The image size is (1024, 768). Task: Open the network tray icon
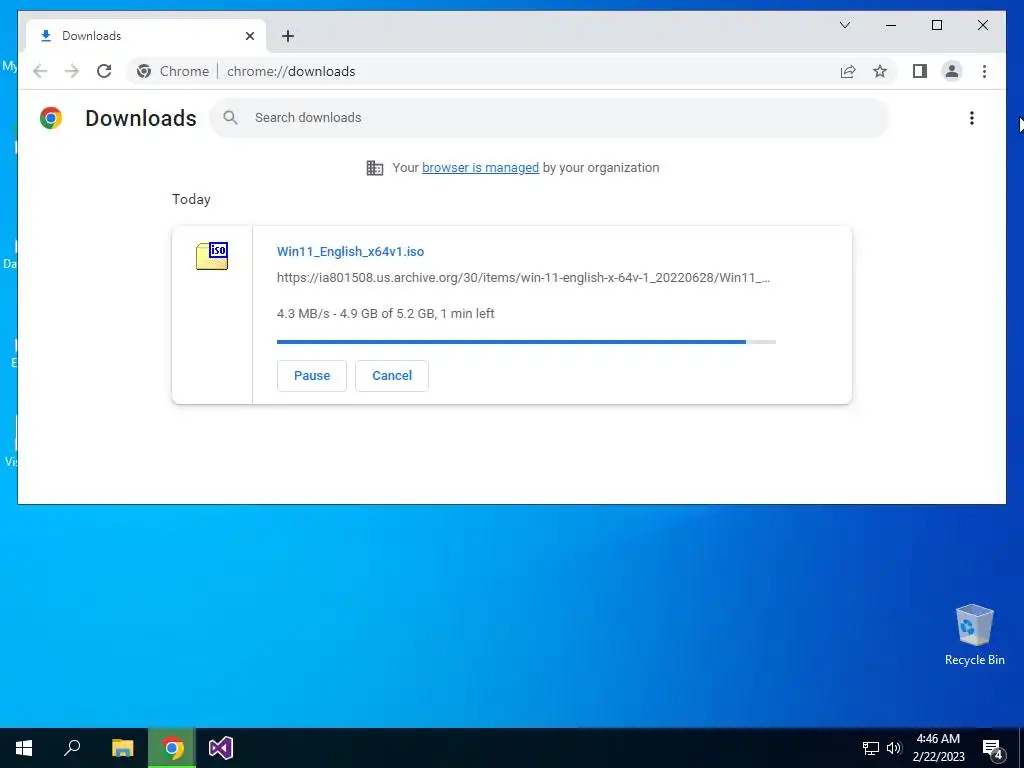click(x=871, y=748)
